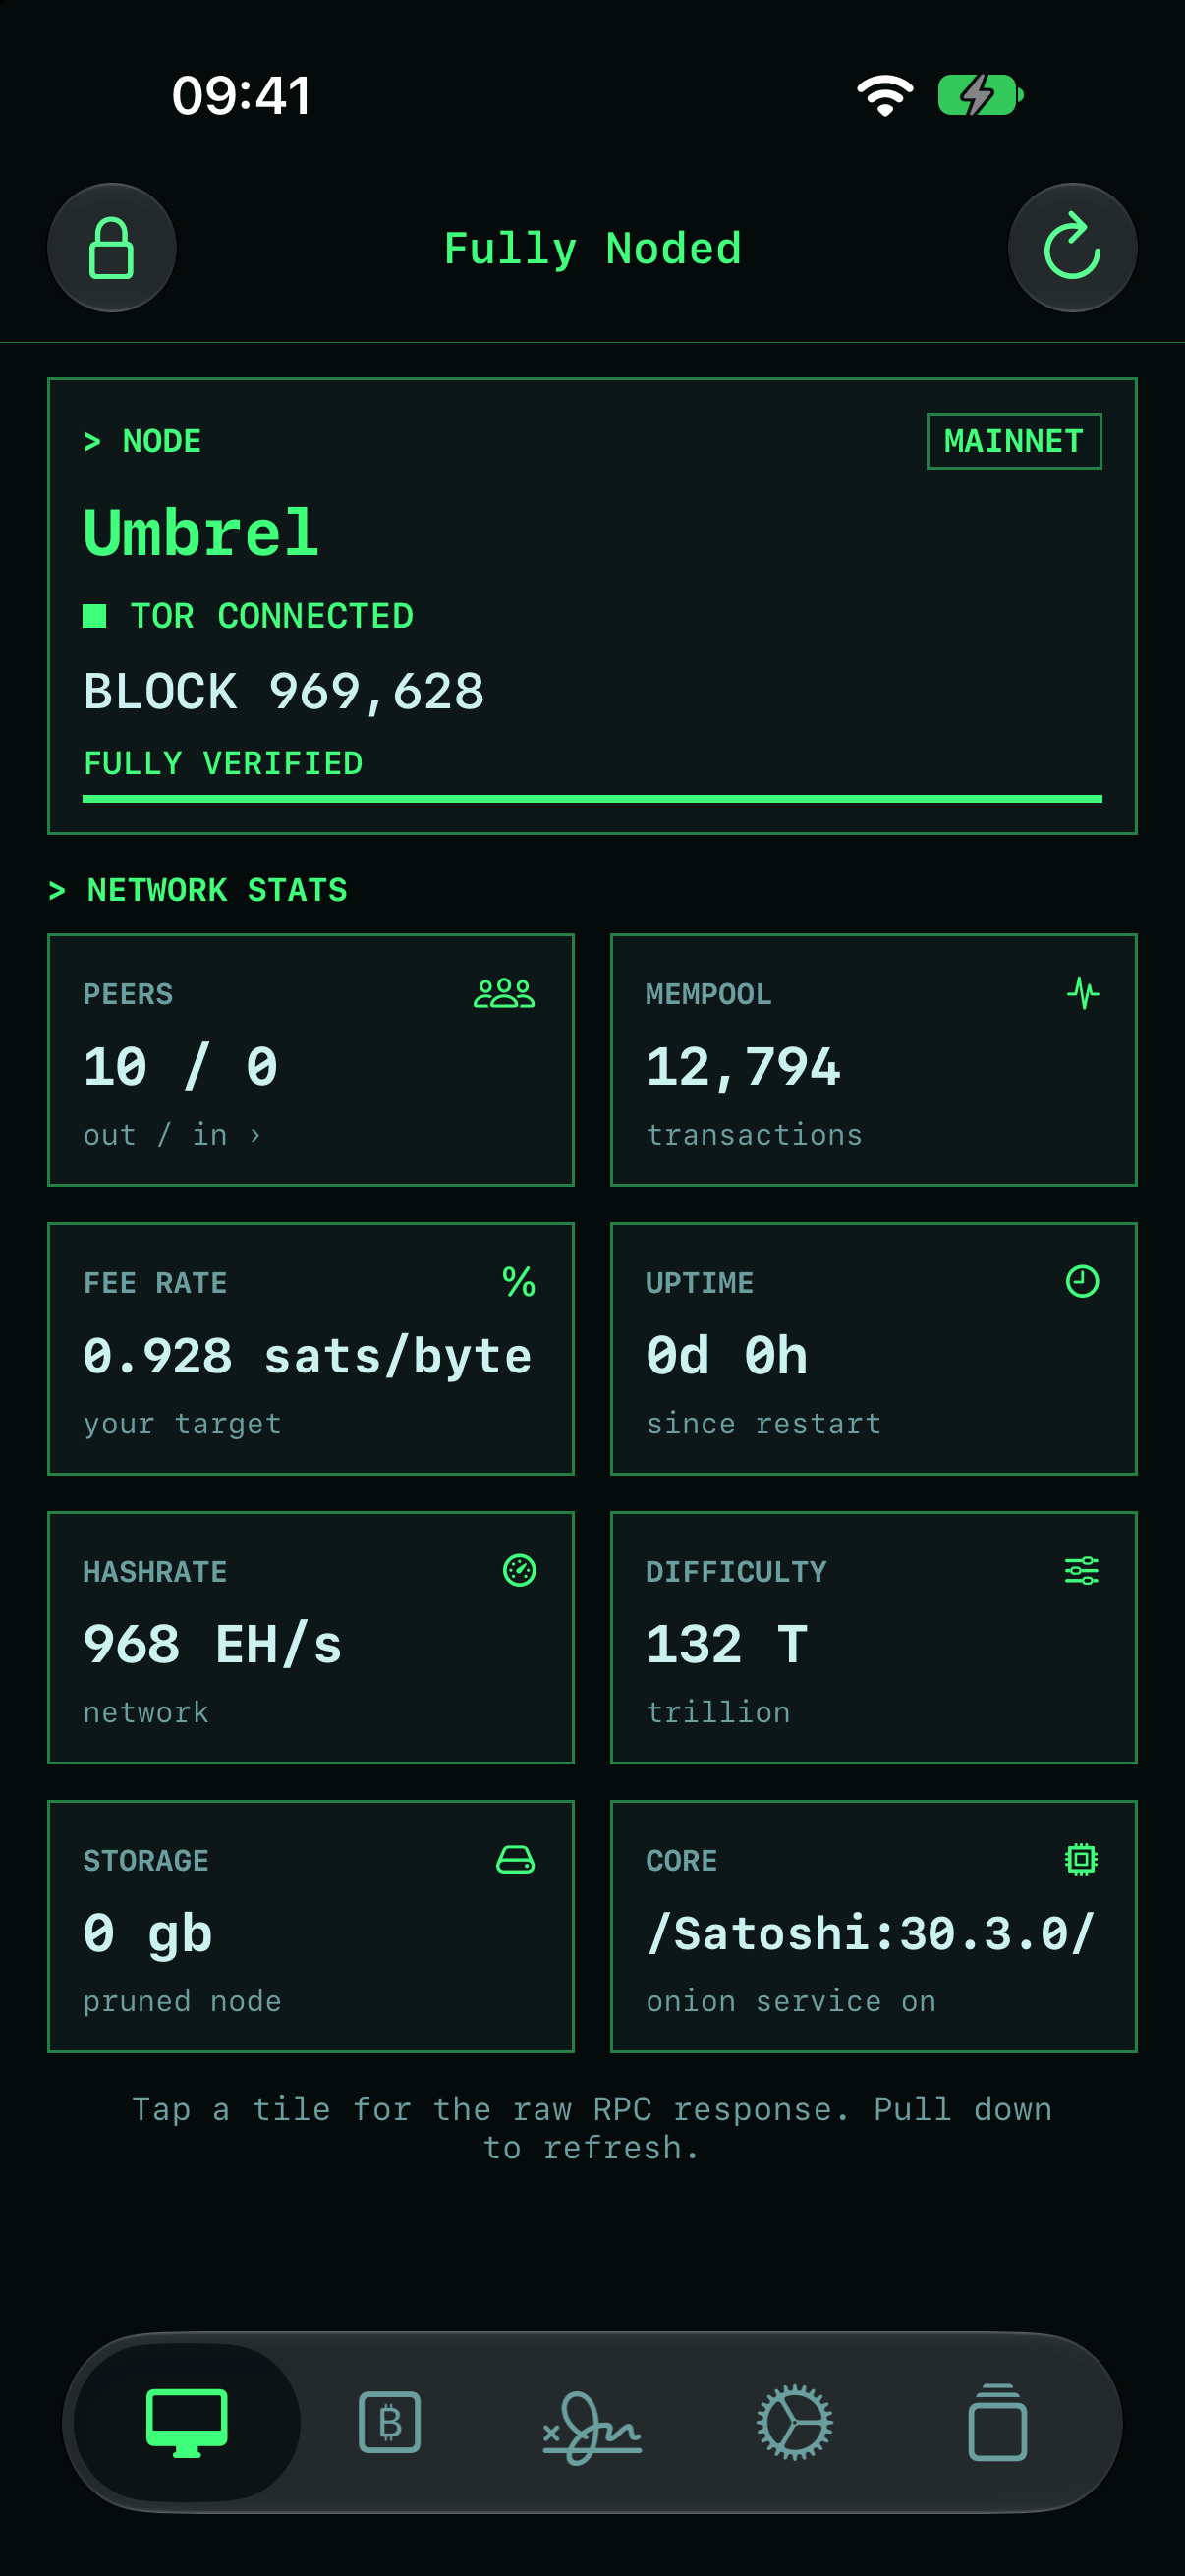Tap the uptime clock icon

pos(1082,1282)
